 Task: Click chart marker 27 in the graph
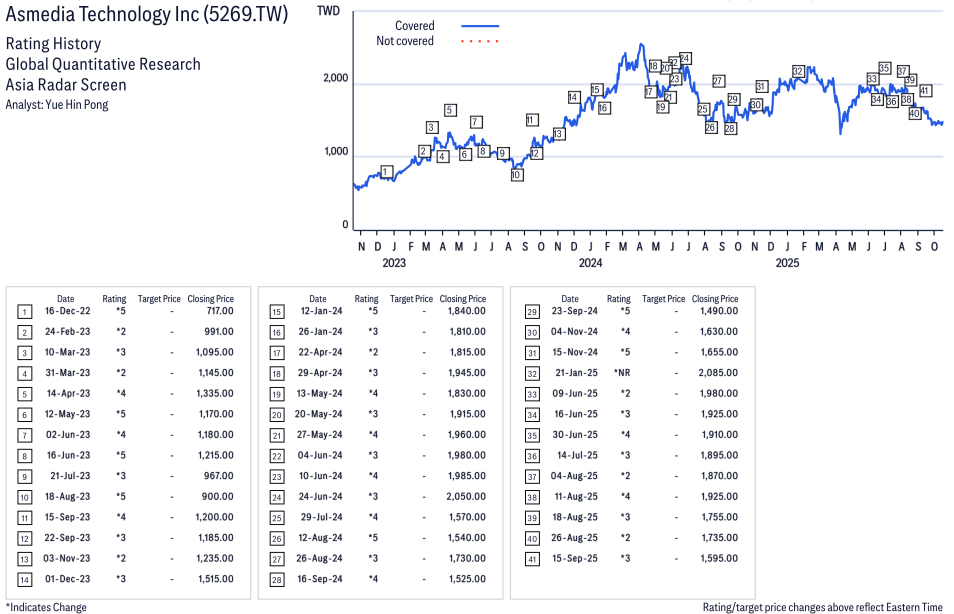coord(718,81)
